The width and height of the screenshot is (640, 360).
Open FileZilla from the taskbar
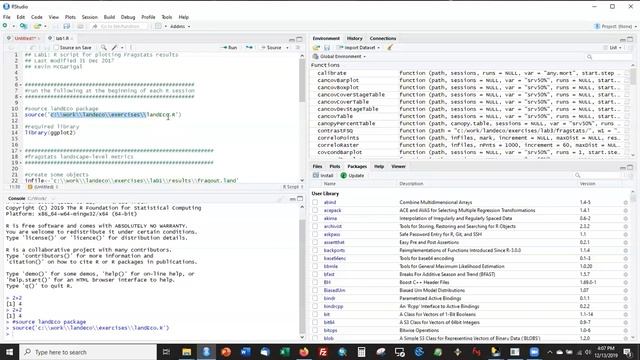click(324, 352)
